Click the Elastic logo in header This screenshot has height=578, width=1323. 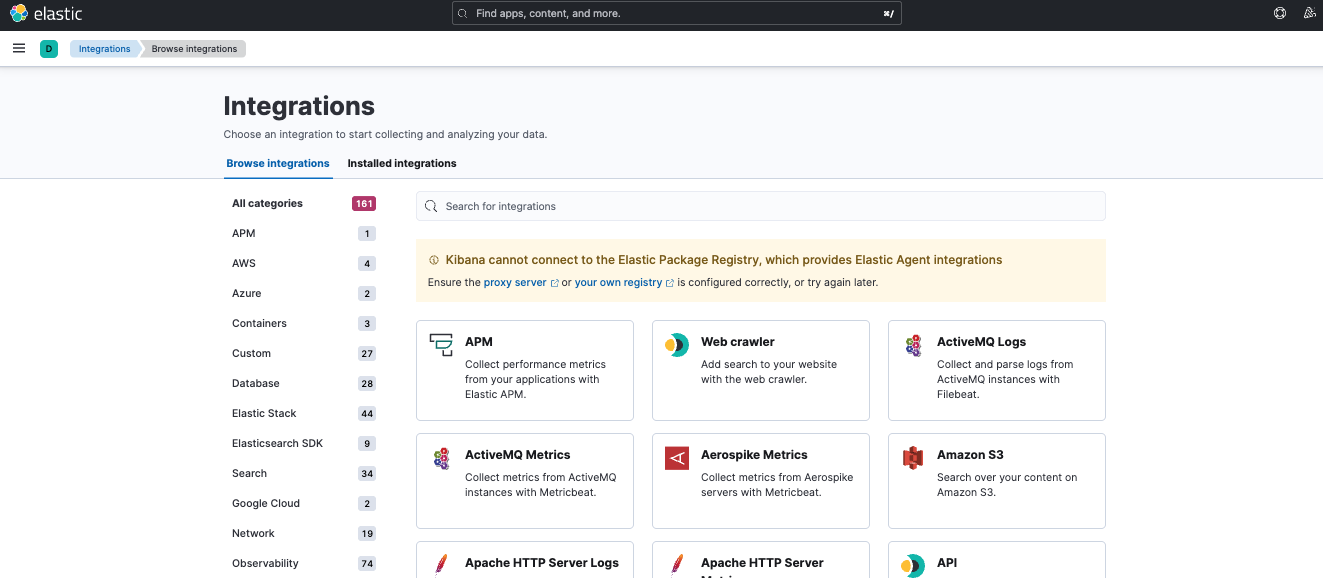pos(46,14)
